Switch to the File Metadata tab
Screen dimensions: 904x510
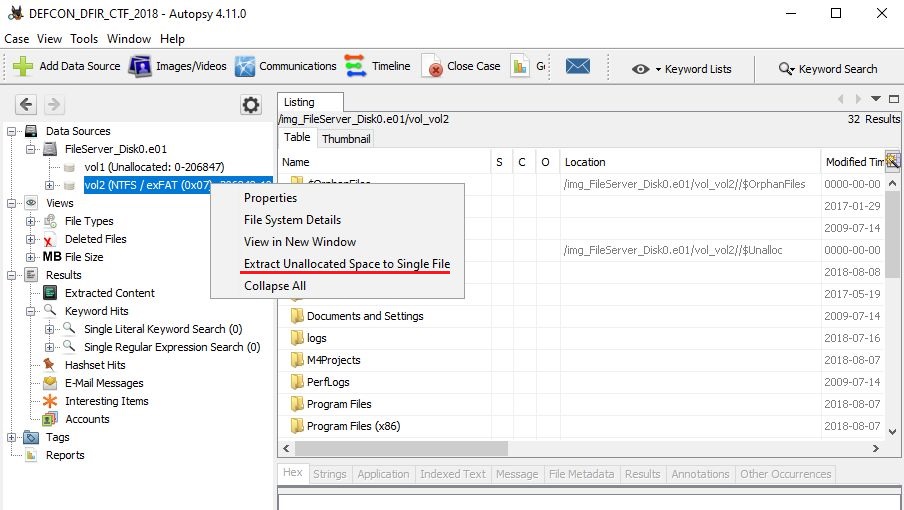click(x=581, y=474)
